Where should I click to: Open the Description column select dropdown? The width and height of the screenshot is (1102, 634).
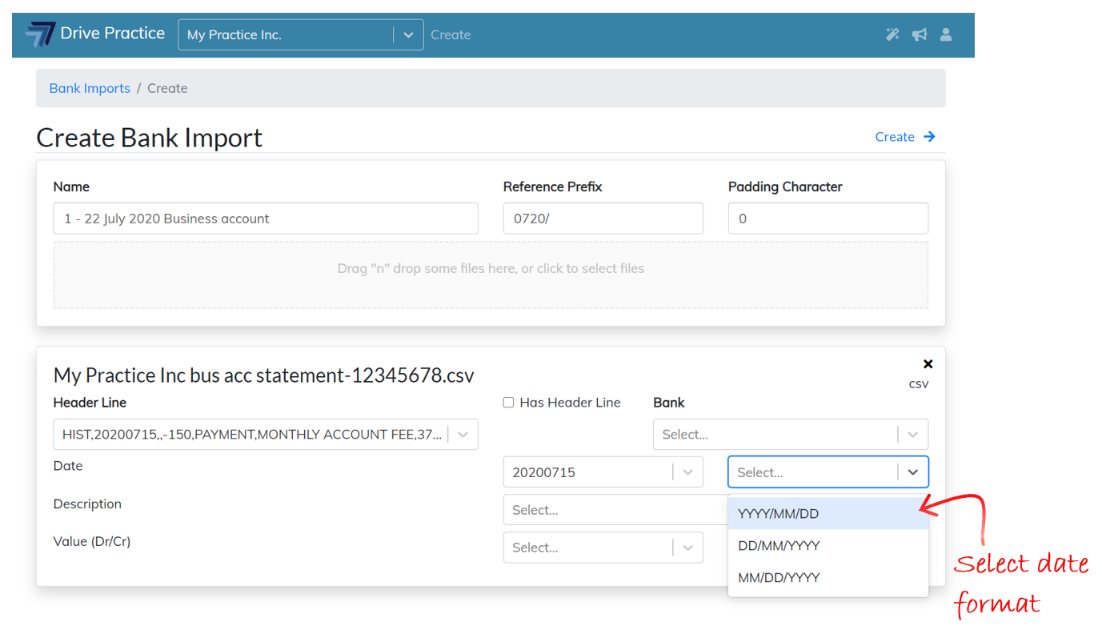point(616,510)
